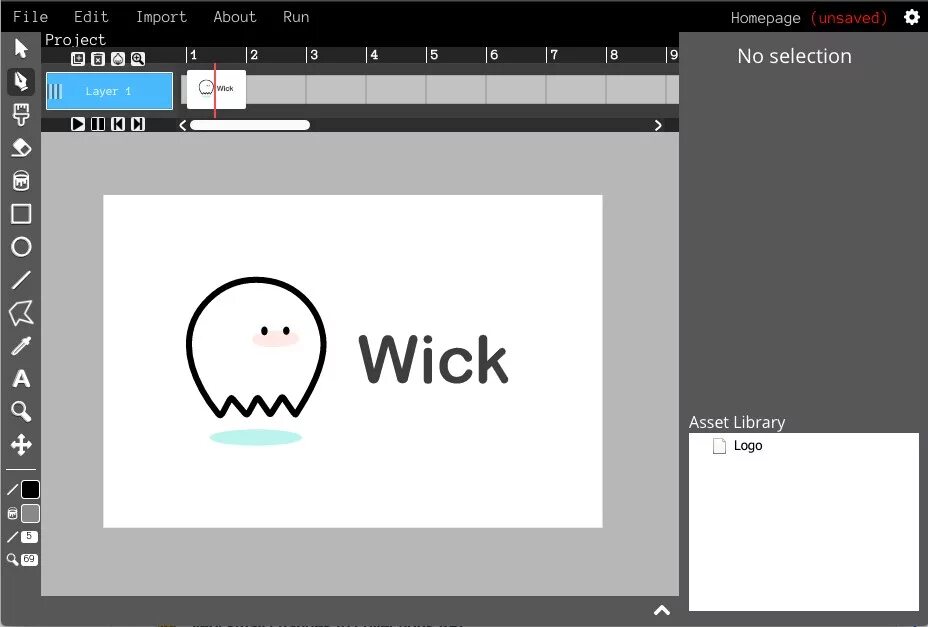Pause the animation playback
The width and height of the screenshot is (928, 627).
tap(98, 124)
